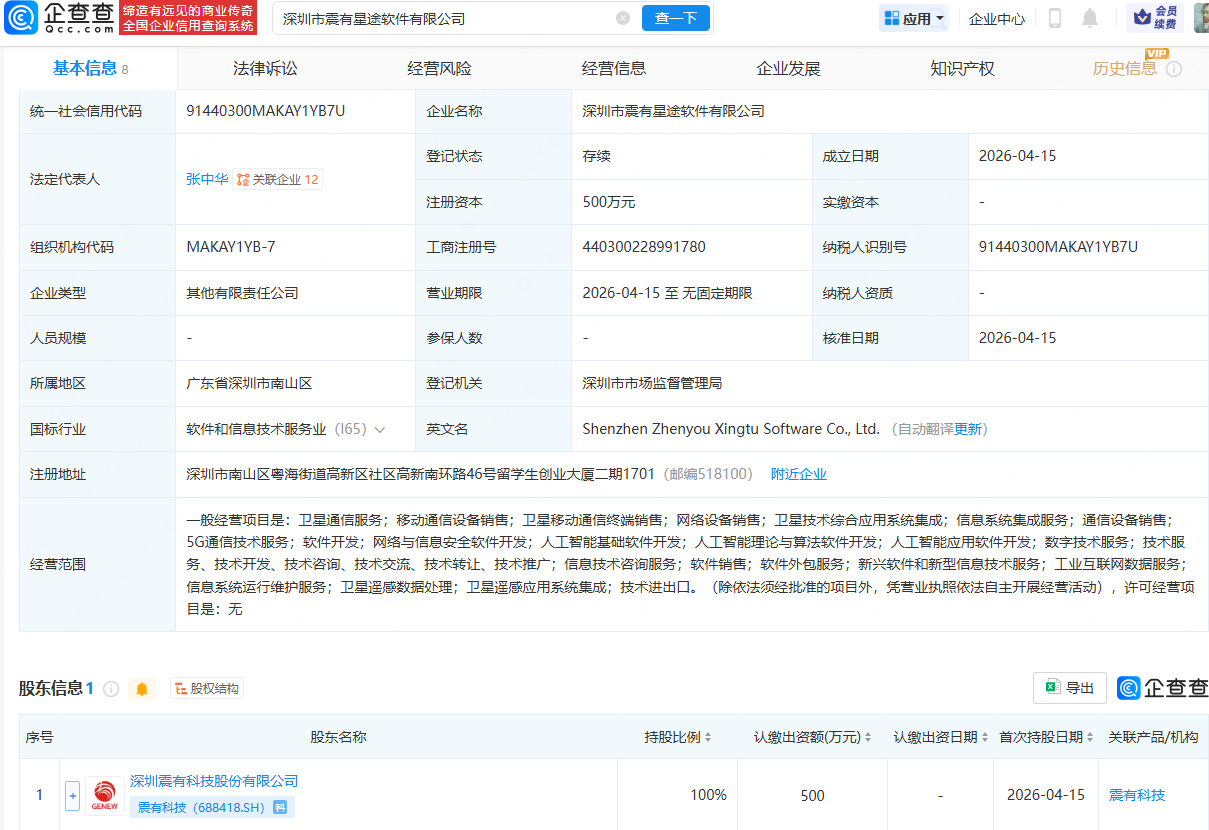Click the info icon next to 股东信息

(x=111, y=688)
